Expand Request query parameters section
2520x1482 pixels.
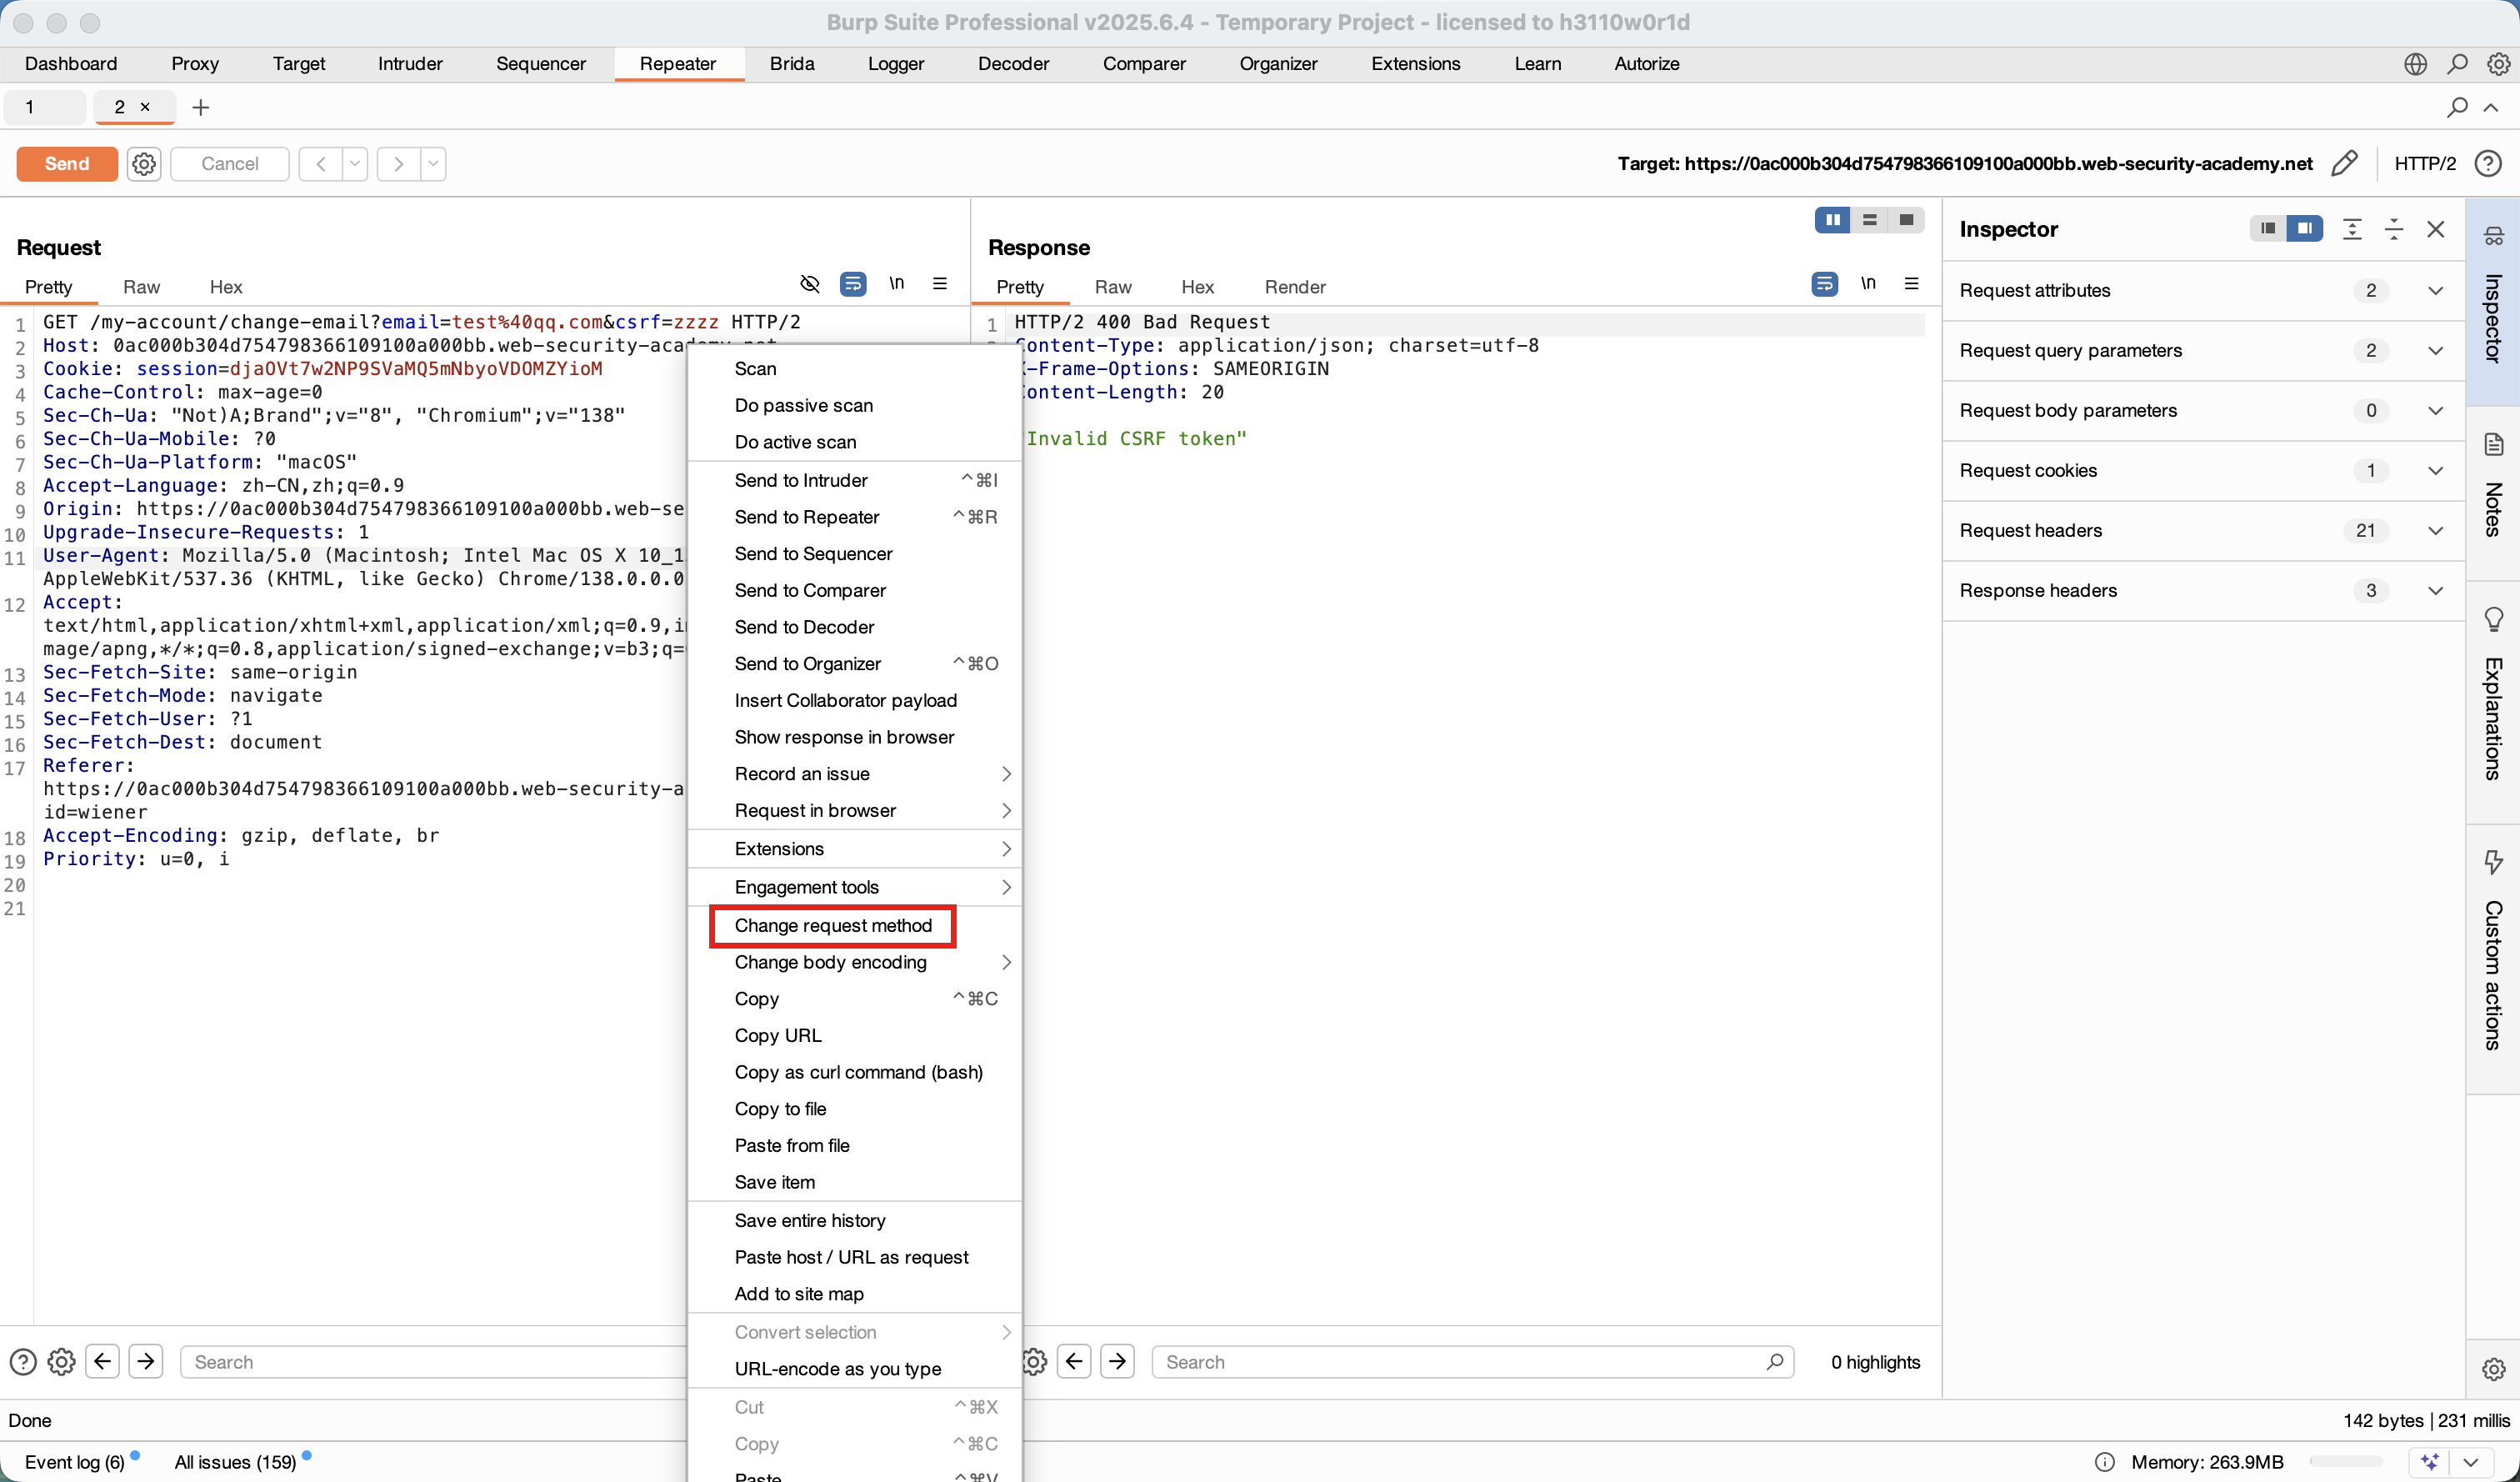[x=2435, y=351]
